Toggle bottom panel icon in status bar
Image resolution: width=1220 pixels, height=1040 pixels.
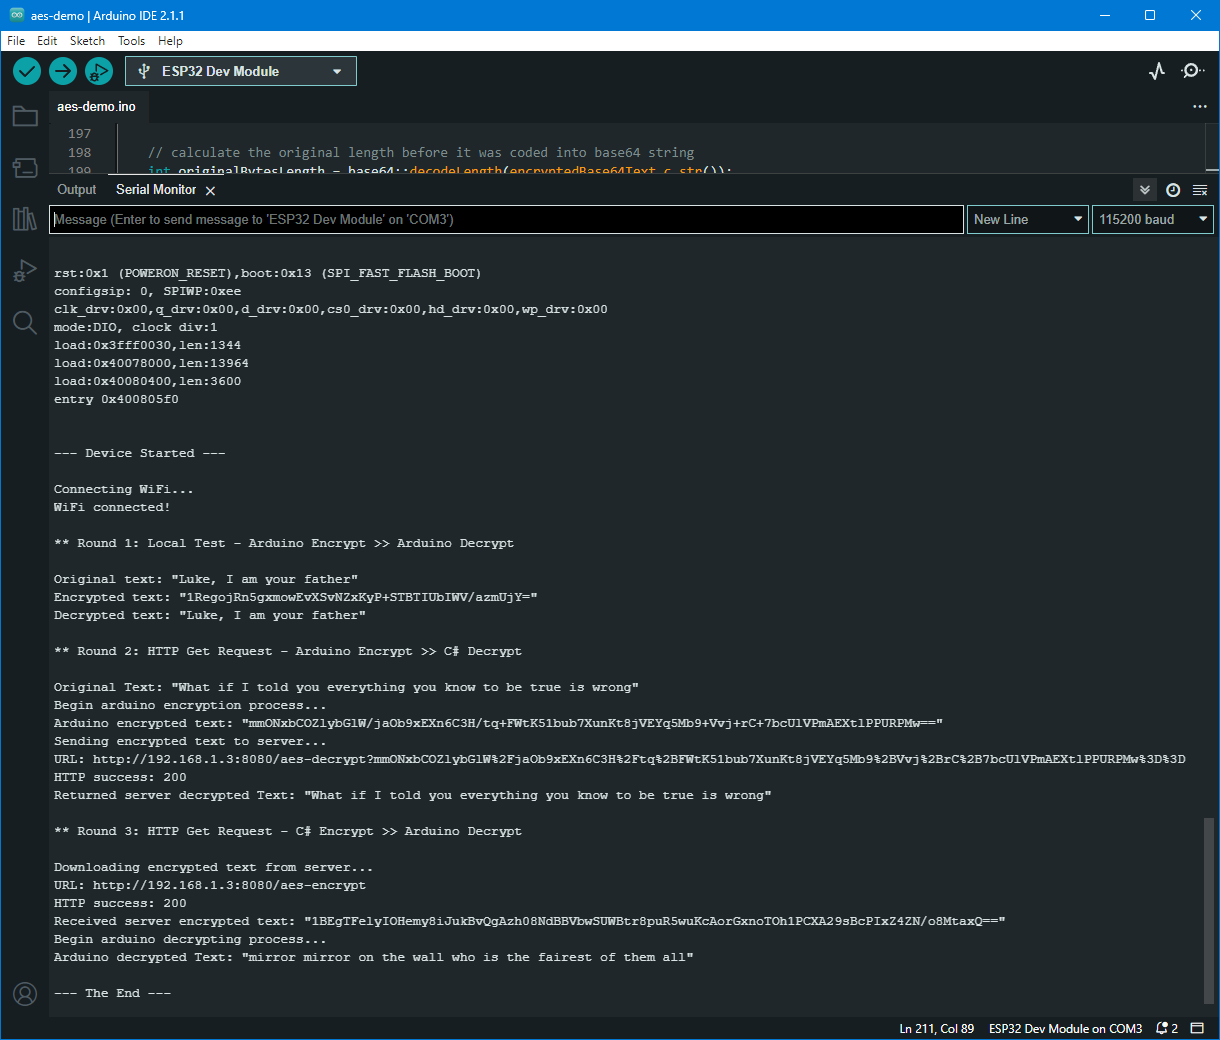[1197, 1028]
